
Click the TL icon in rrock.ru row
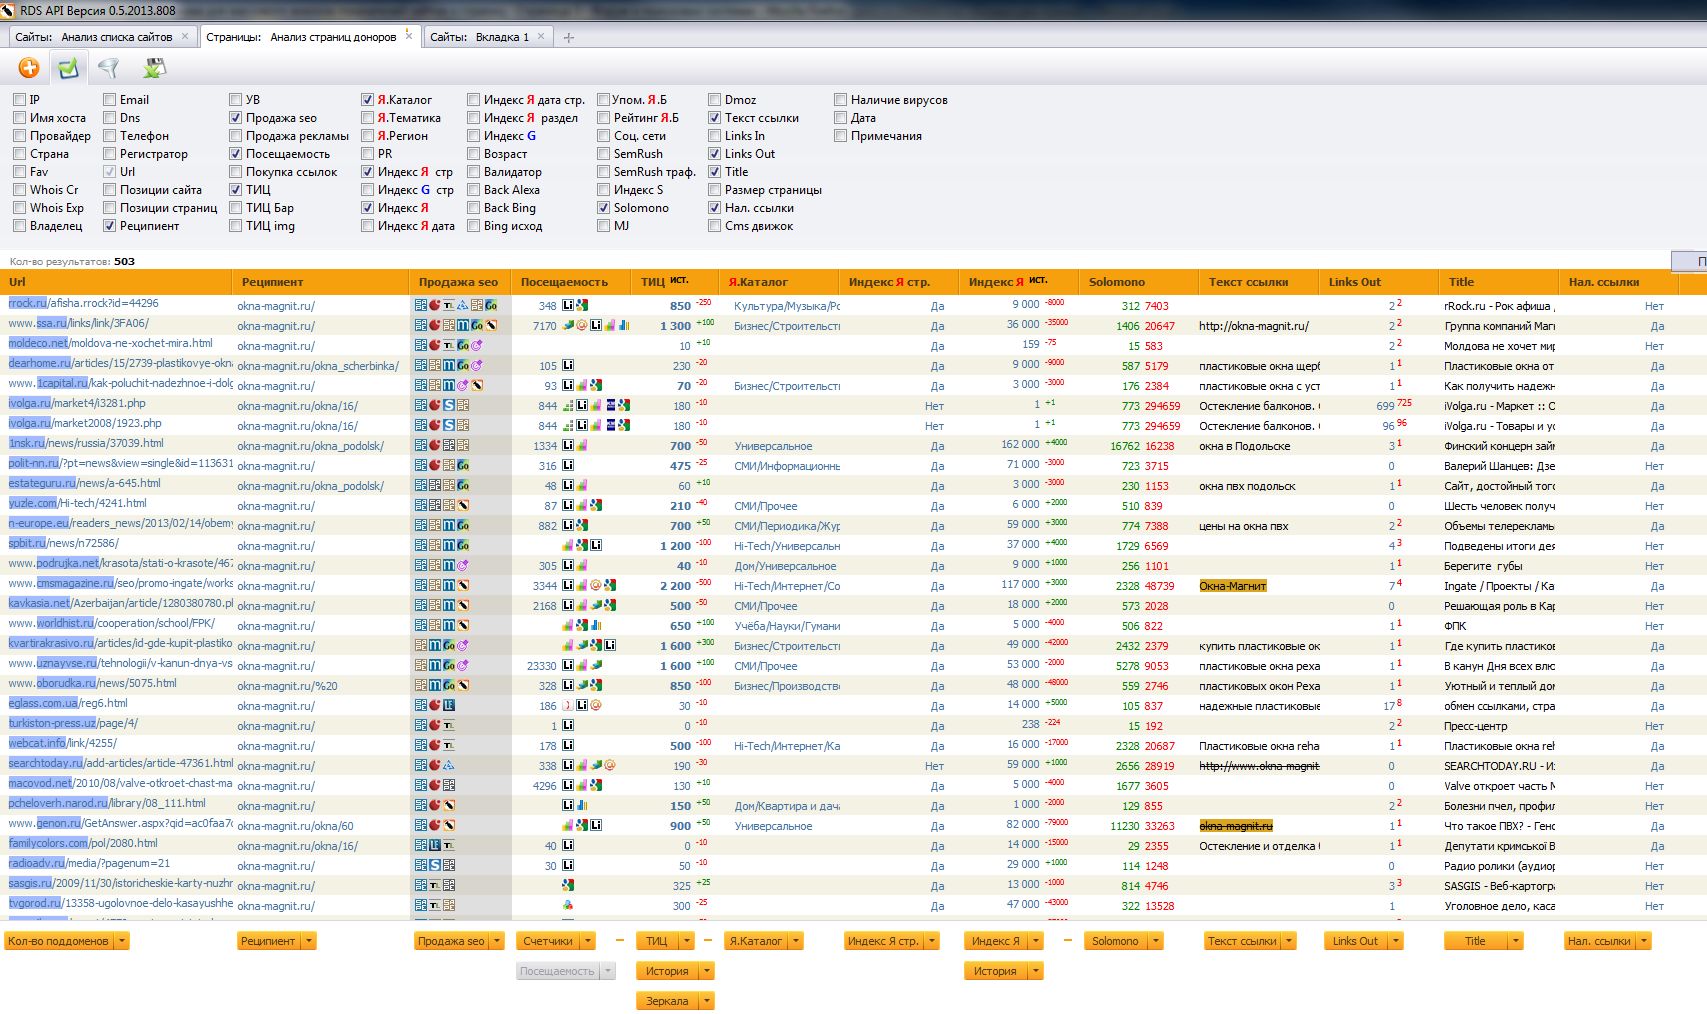point(449,305)
